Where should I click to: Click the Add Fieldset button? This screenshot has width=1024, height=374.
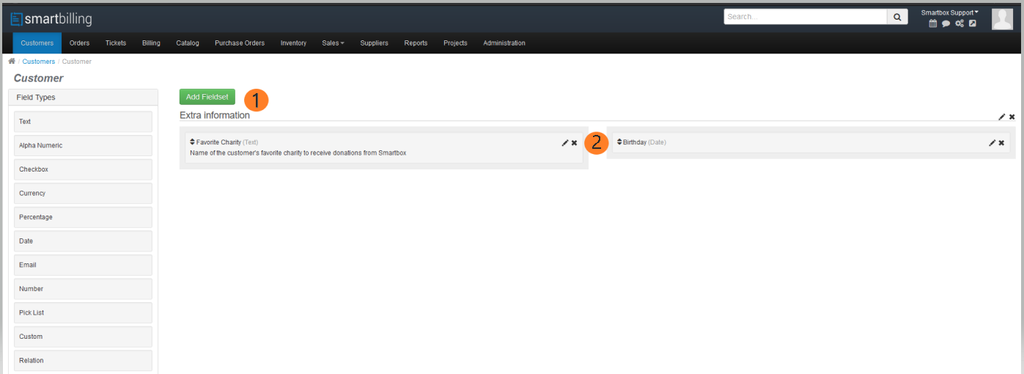[207, 97]
